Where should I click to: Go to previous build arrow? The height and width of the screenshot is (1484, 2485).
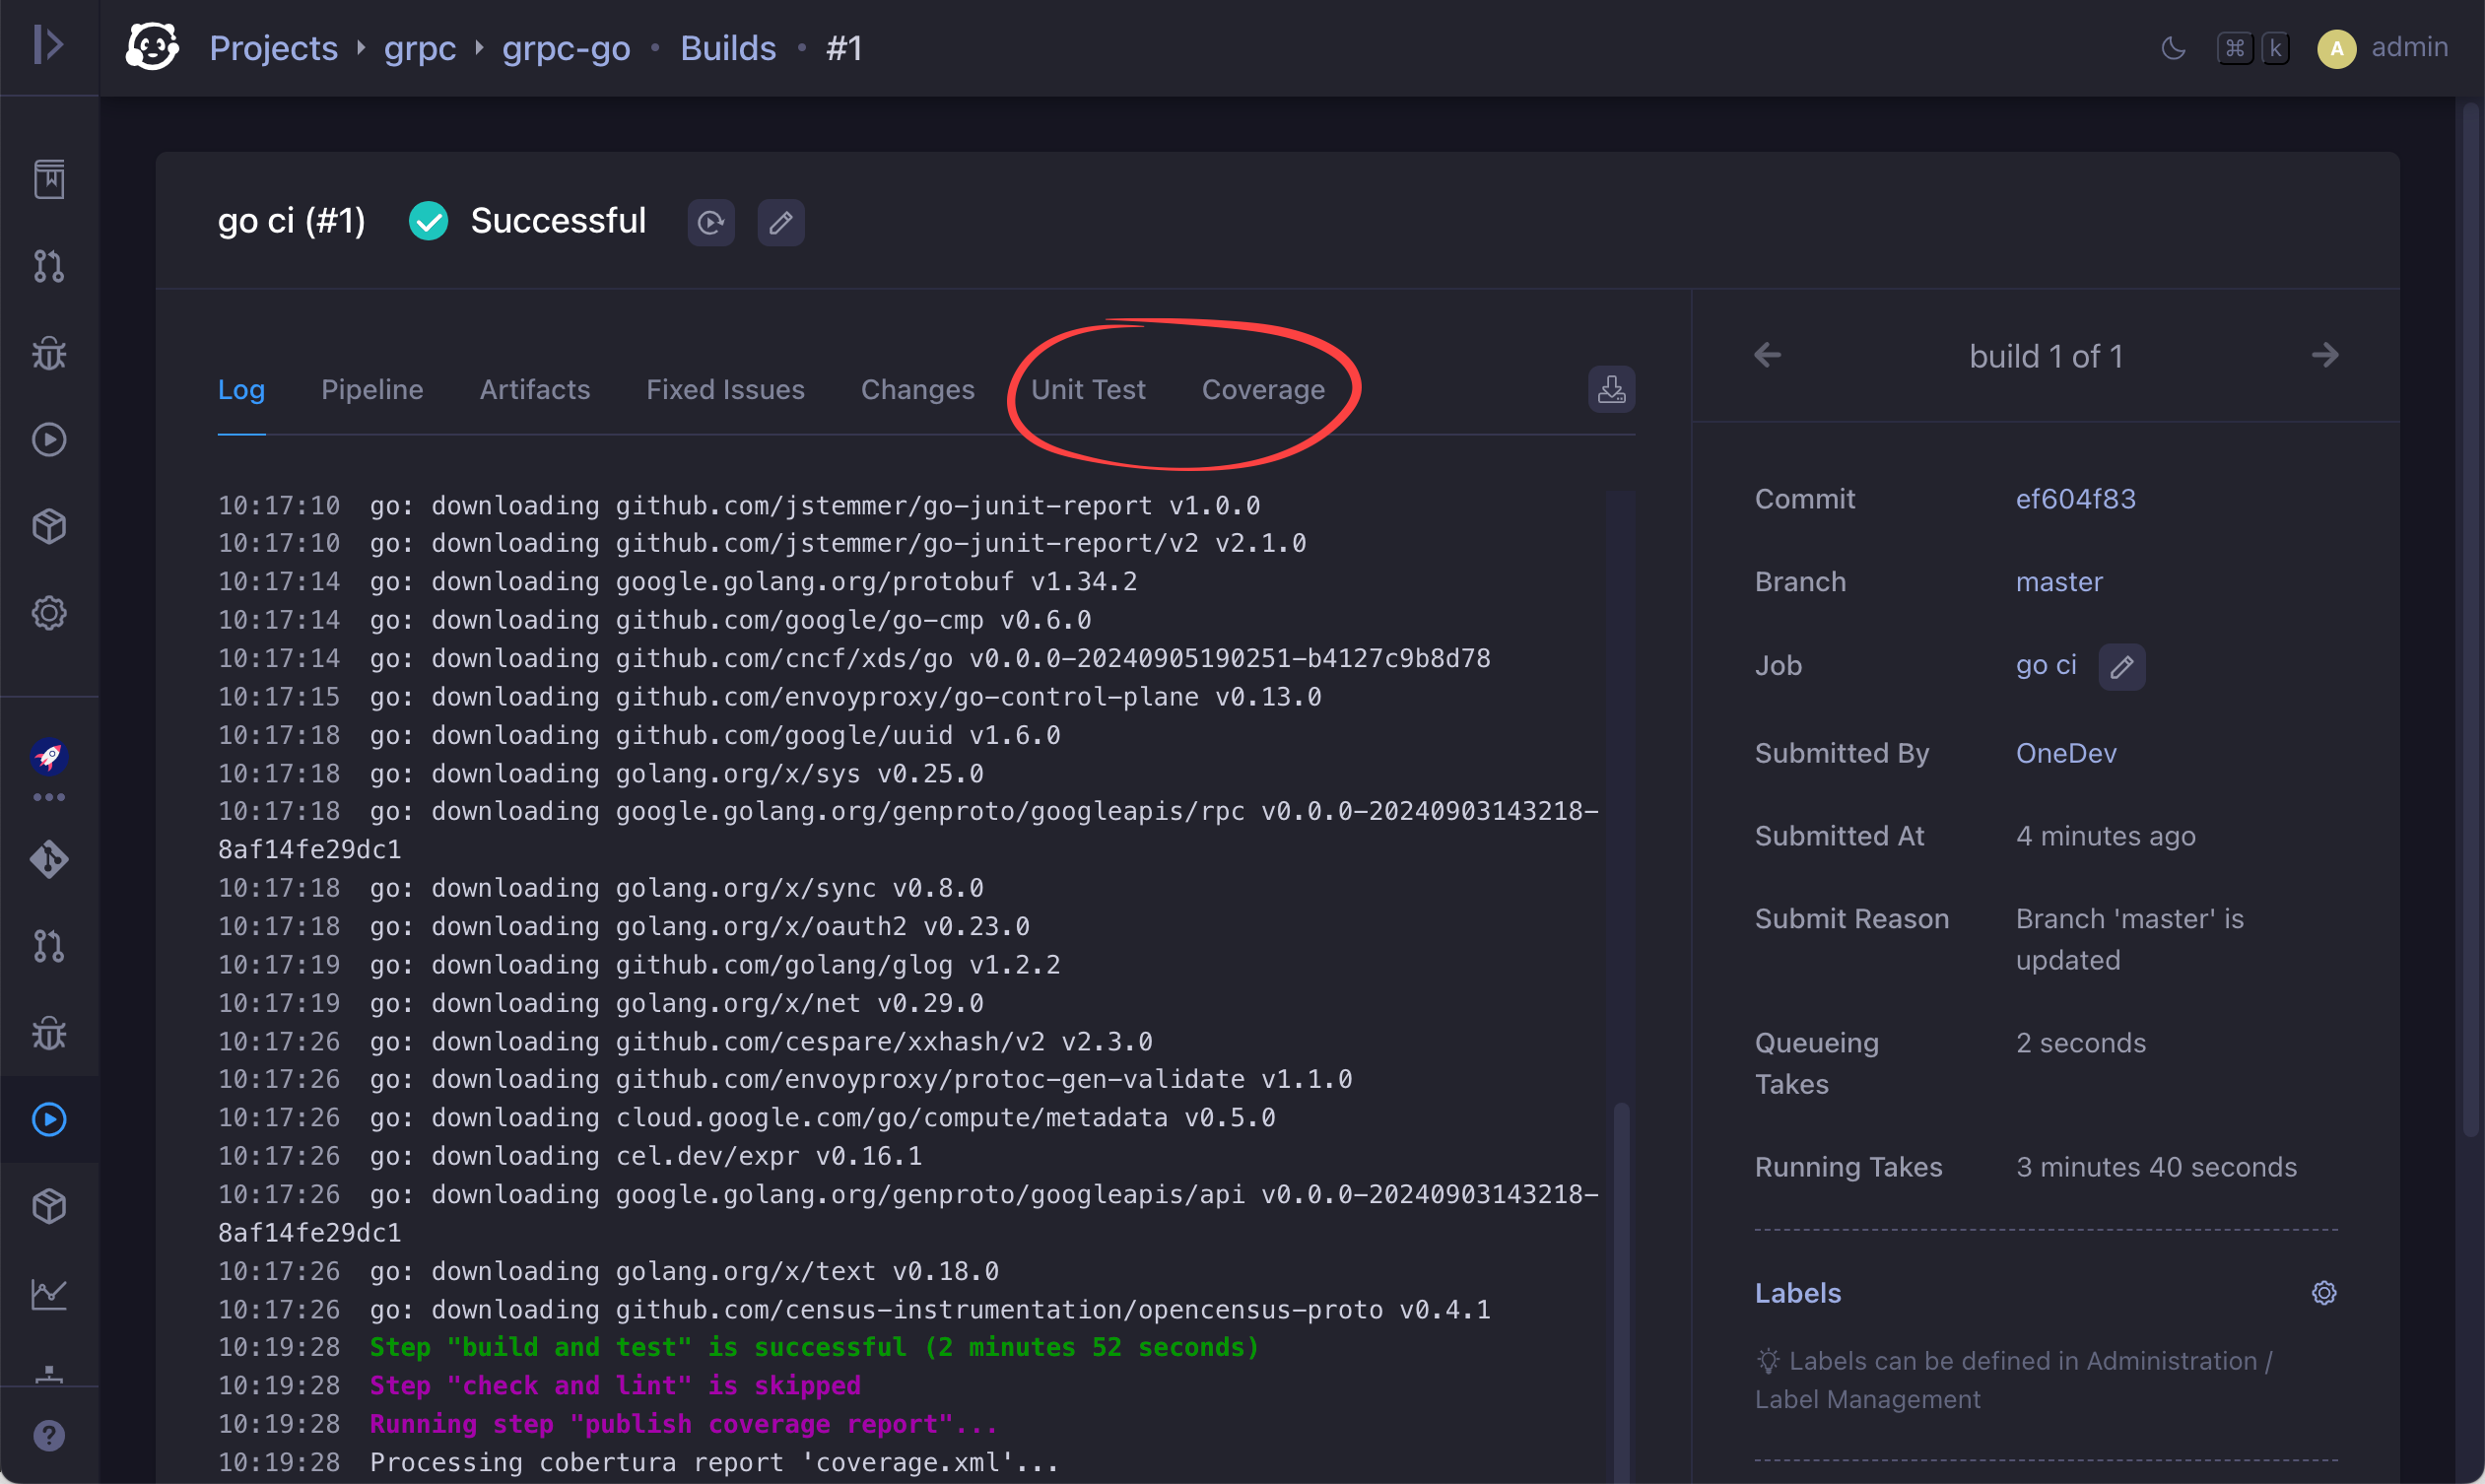coord(1767,356)
